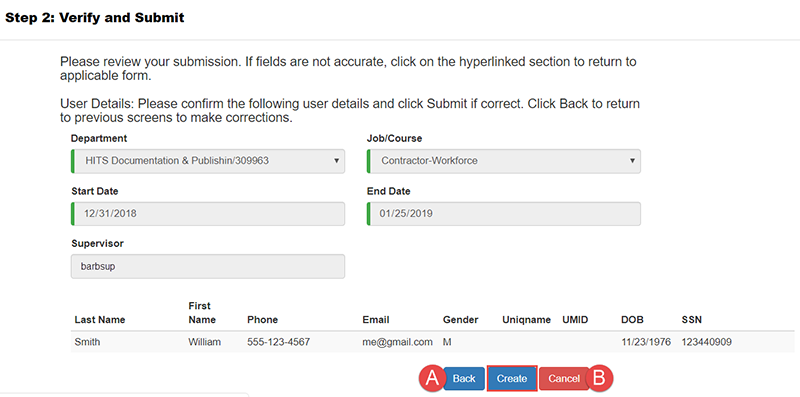This screenshot has width=800, height=397.
Task: Click the Phone column header
Action: pyautogui.click(x=263, y=320)
